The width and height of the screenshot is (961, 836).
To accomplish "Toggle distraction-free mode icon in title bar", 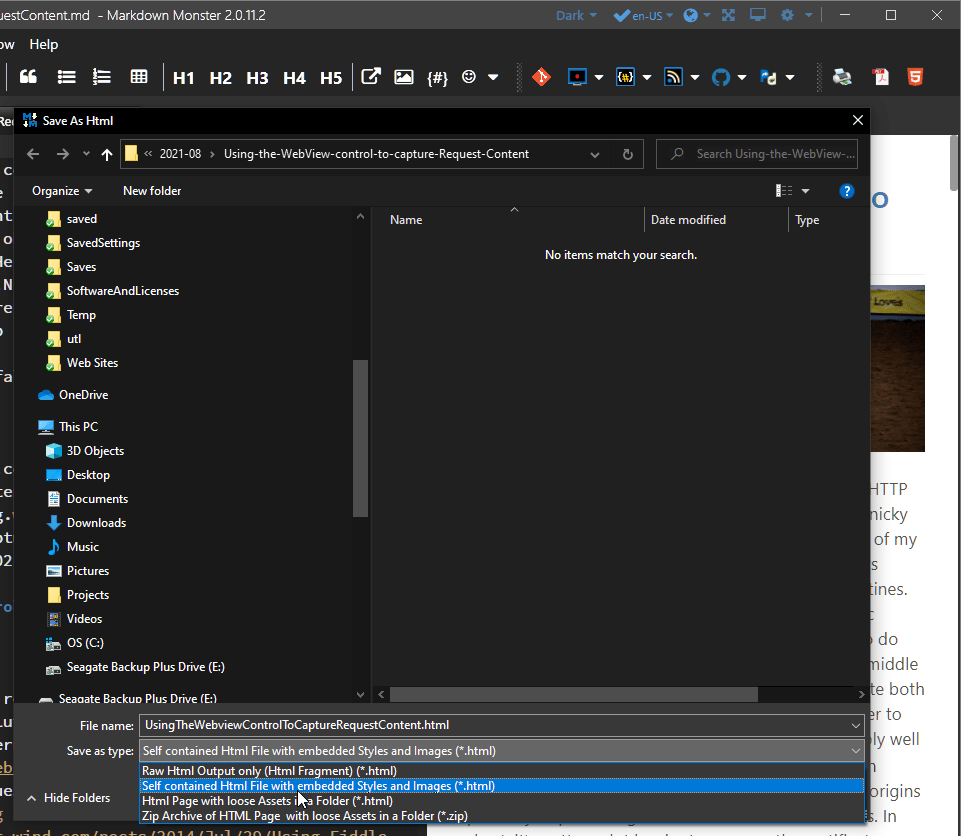I will click(728, 15).
